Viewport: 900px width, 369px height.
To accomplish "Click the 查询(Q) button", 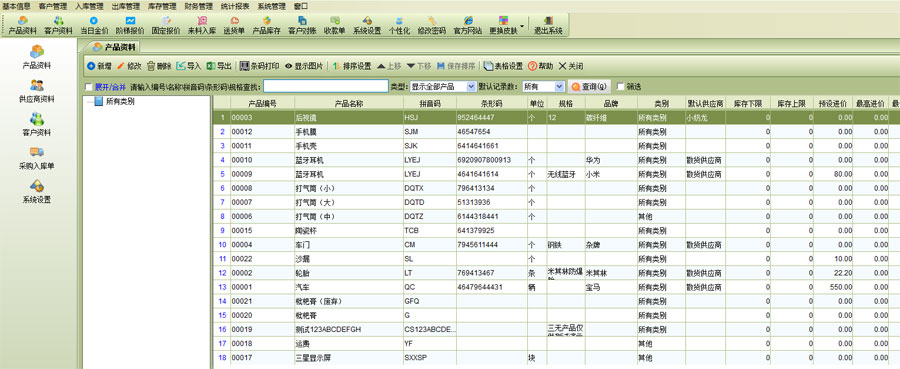I will point(589,87).
